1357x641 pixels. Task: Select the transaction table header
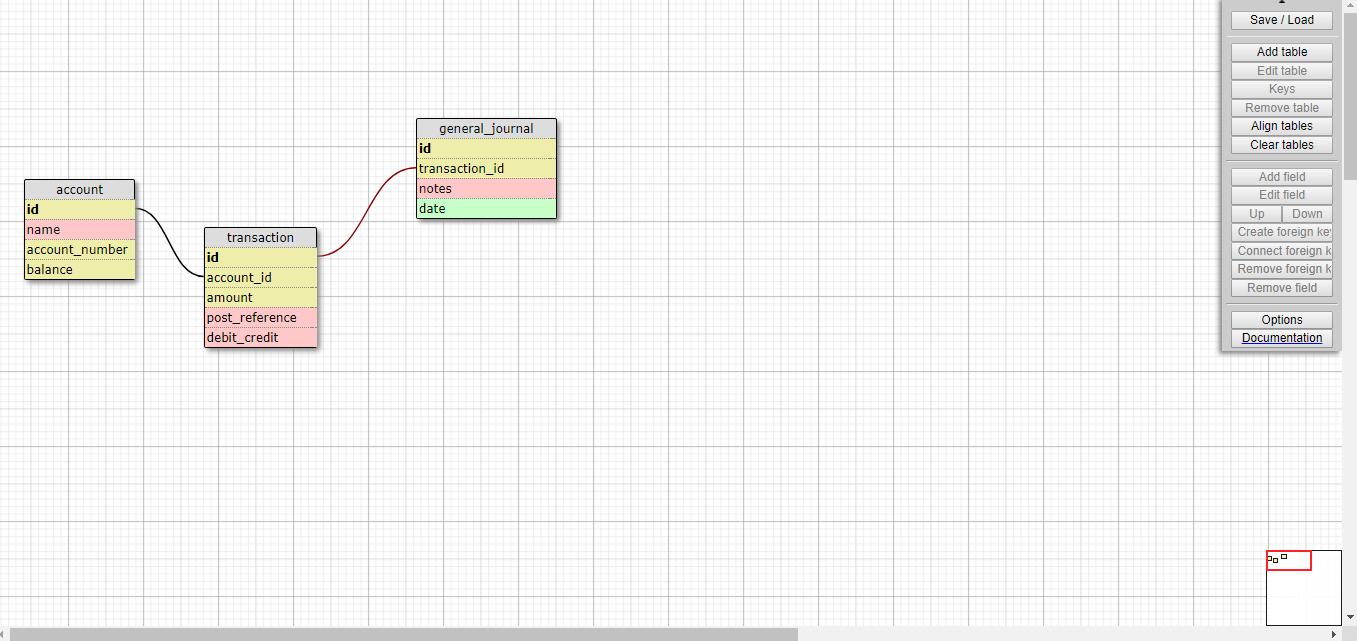tap(260, 238)
